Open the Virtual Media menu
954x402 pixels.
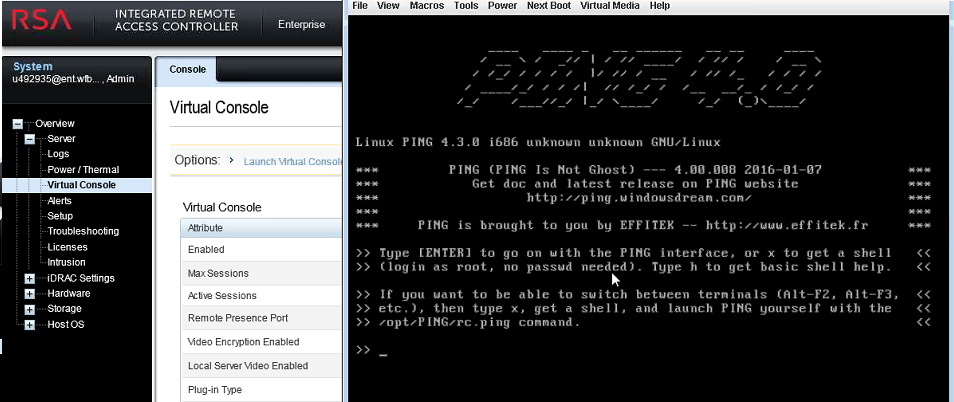point(610,6)
